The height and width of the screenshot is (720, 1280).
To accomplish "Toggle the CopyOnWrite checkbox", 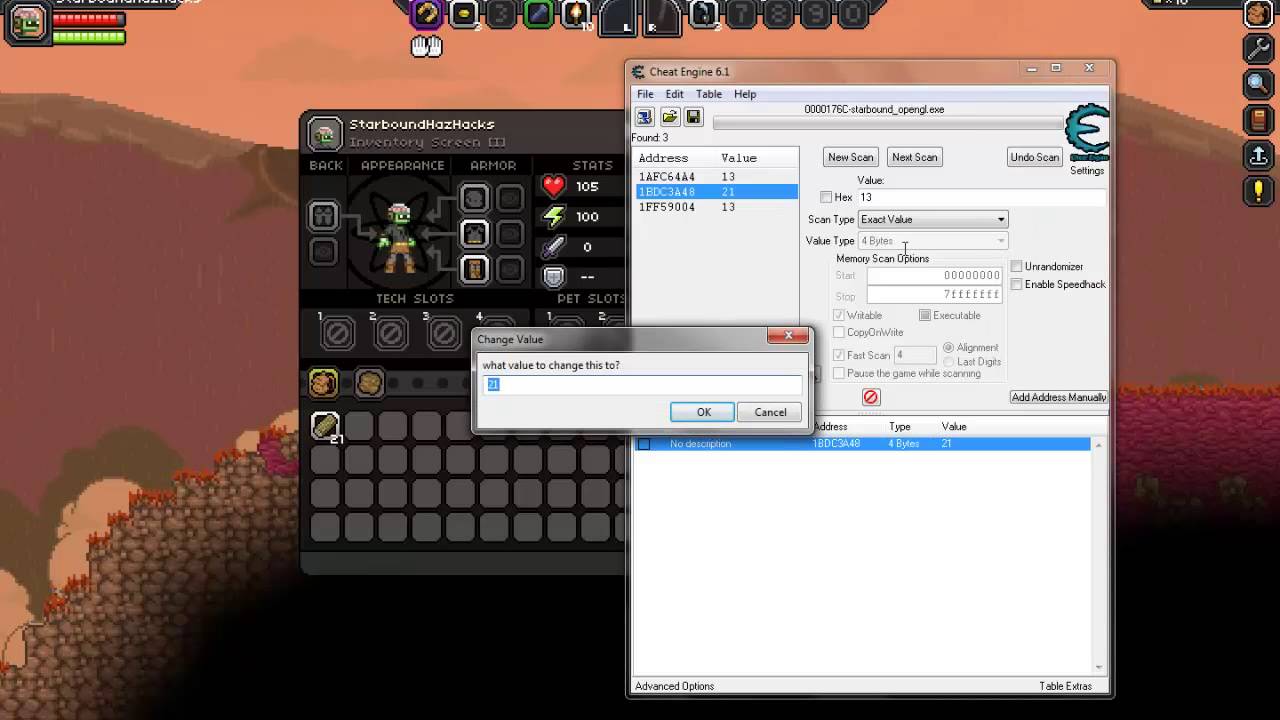I will point(839,333).
